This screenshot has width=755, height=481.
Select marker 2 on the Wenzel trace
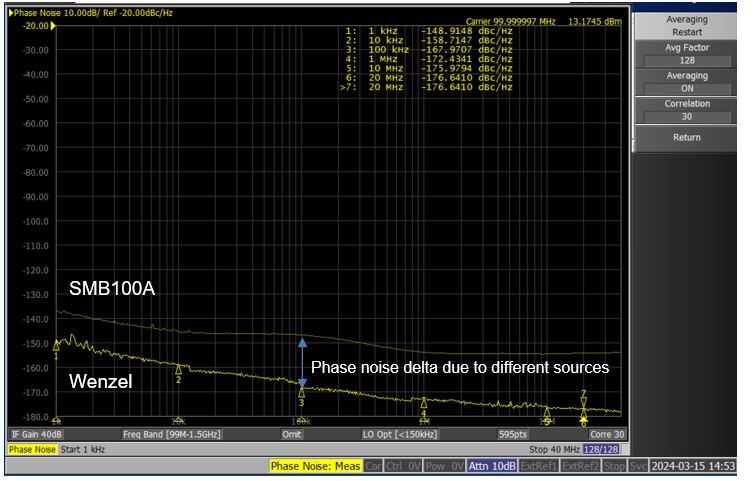[x=178, y=370]
